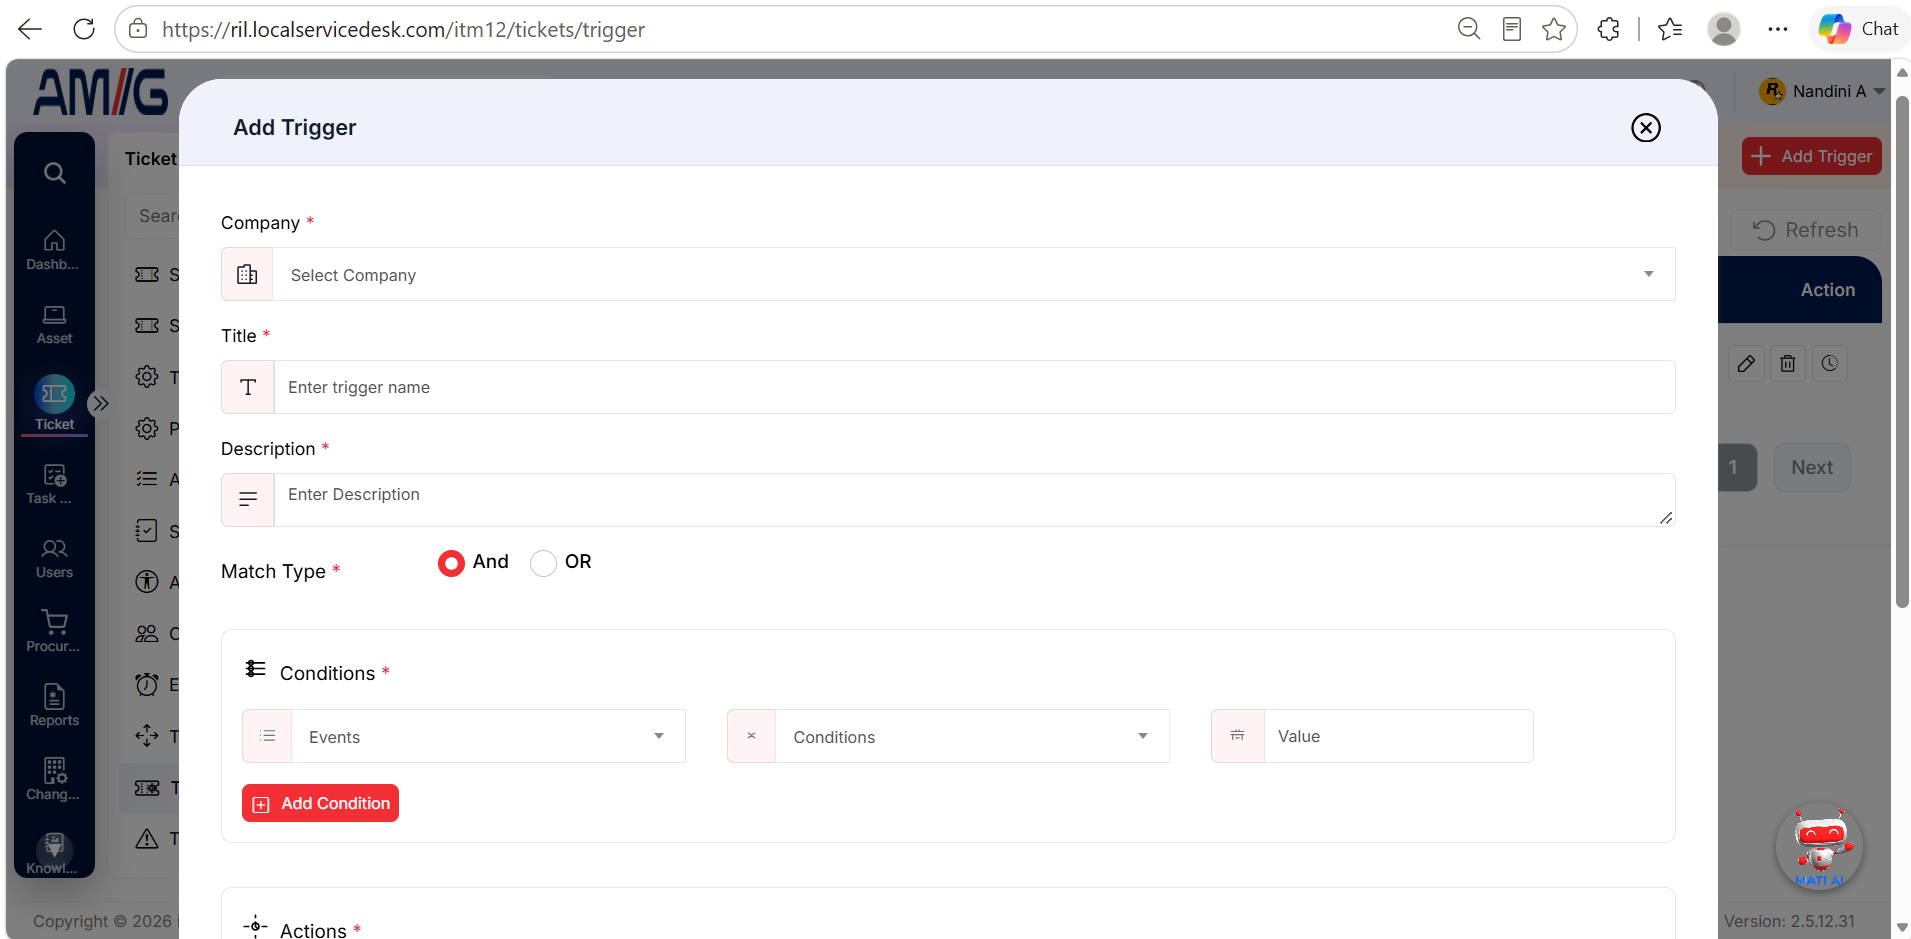Image resolution: width=1911 pixels, height=939 pixels.
Task: Expand the sidebar with the double chevron
Action: click(100, 404)
